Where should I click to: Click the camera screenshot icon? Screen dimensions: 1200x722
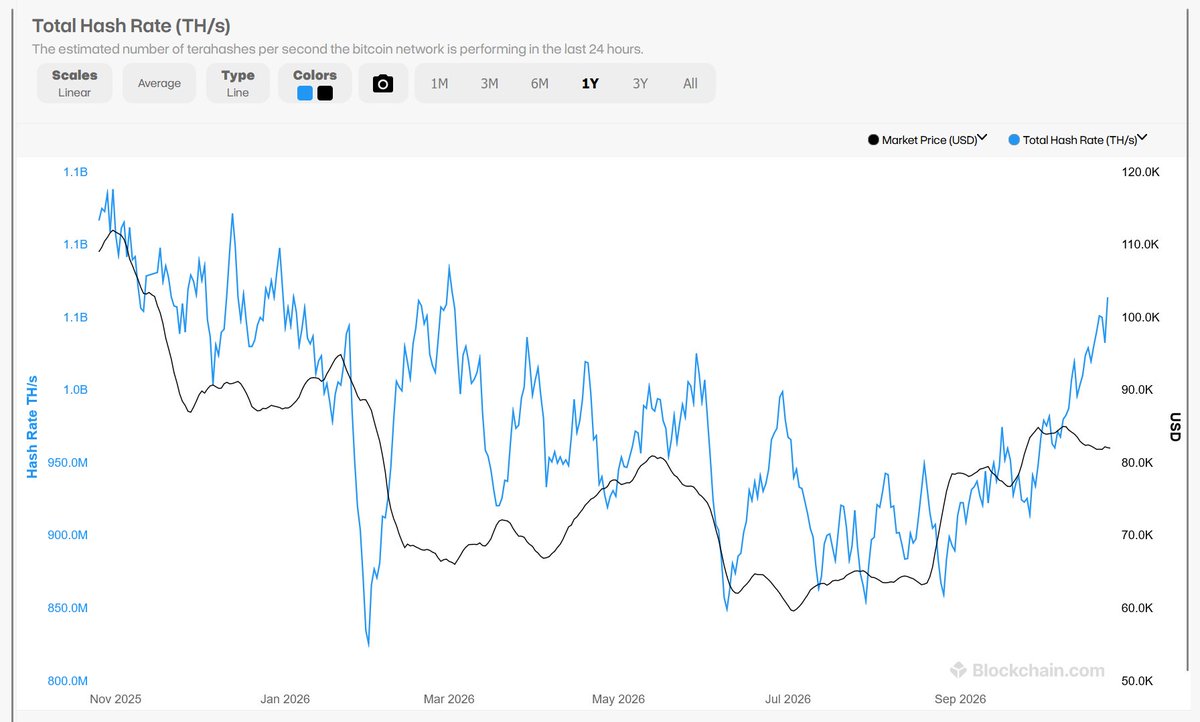383,83
